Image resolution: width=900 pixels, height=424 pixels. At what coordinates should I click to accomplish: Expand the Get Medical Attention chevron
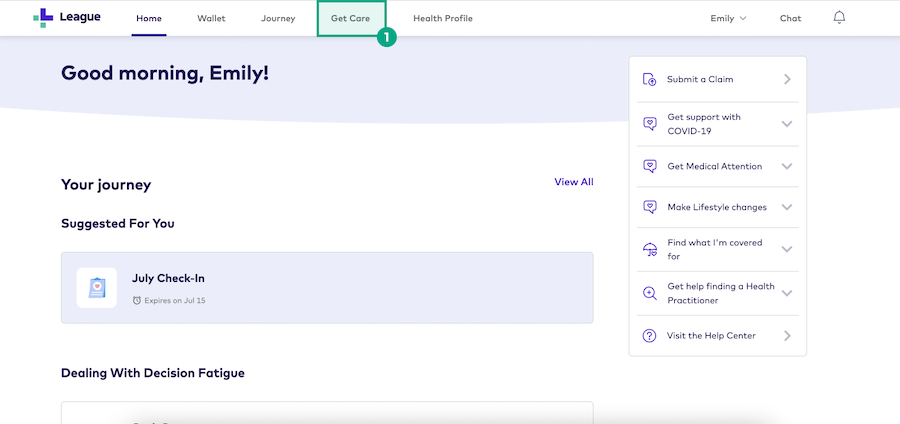pyautogui.click(x=787, y=166)
